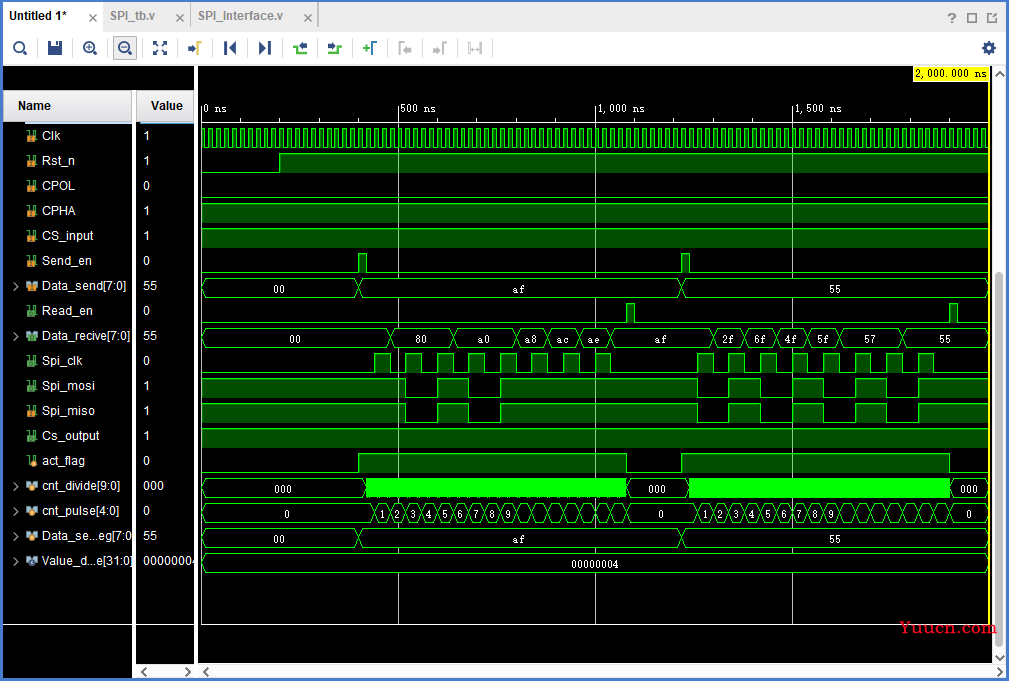Viewport: 1009px width, 682px height.
Task: Click the yellow 2,000.000 ns cursor label
Action: tap(949, 74)
